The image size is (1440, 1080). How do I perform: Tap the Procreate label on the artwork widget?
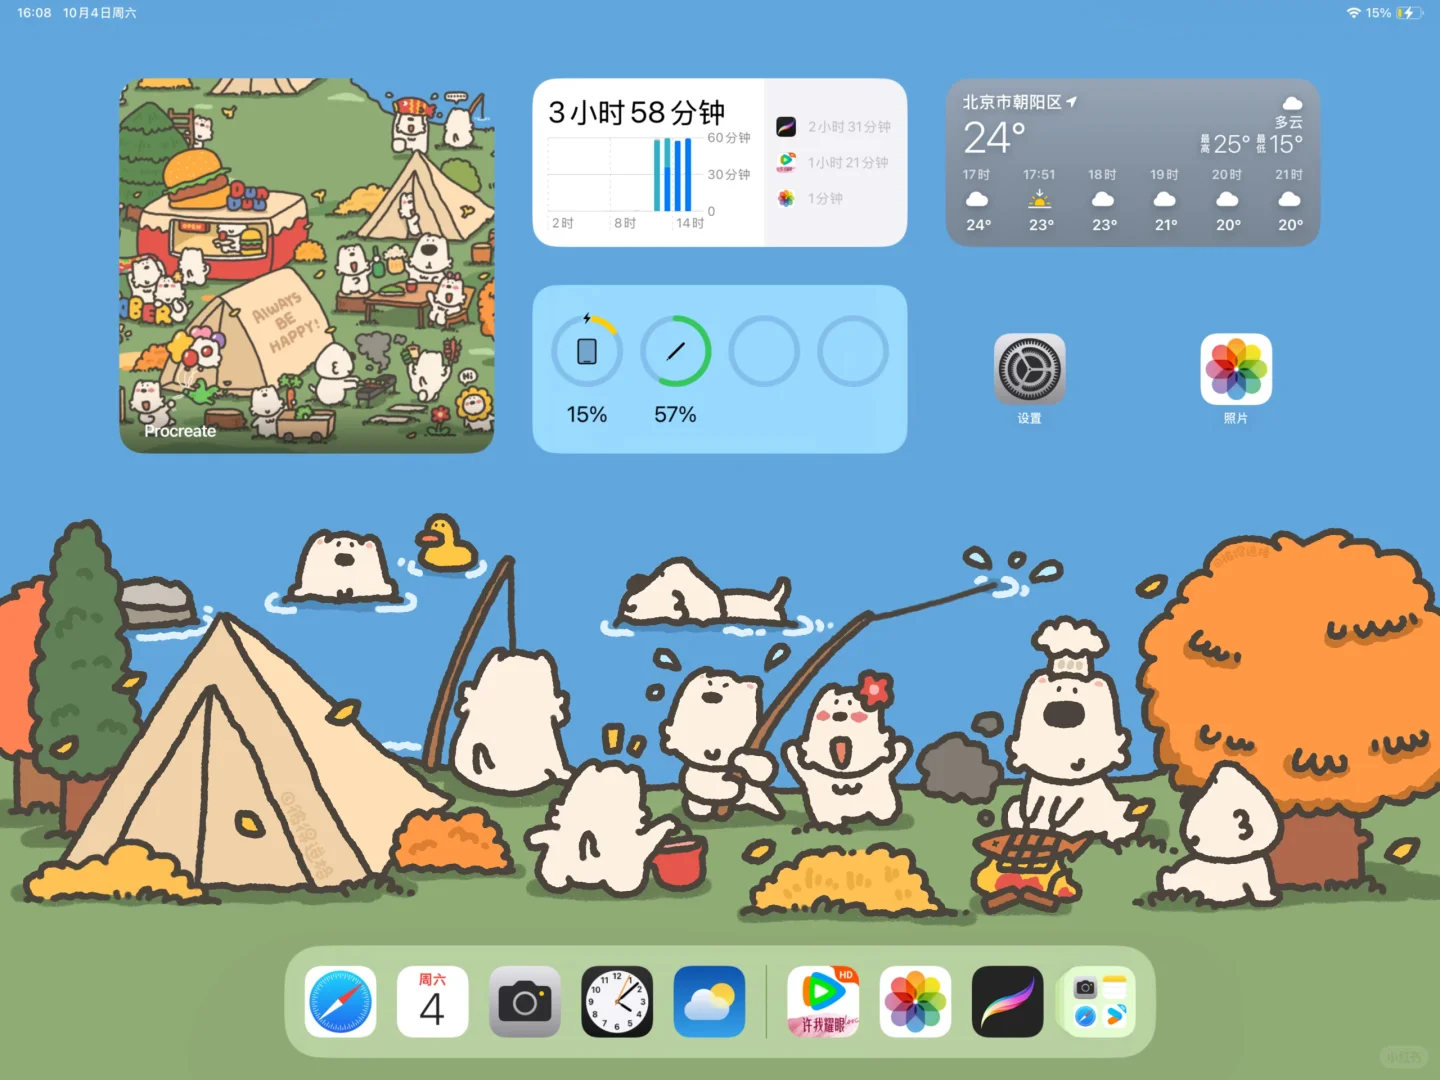[180, 431]
